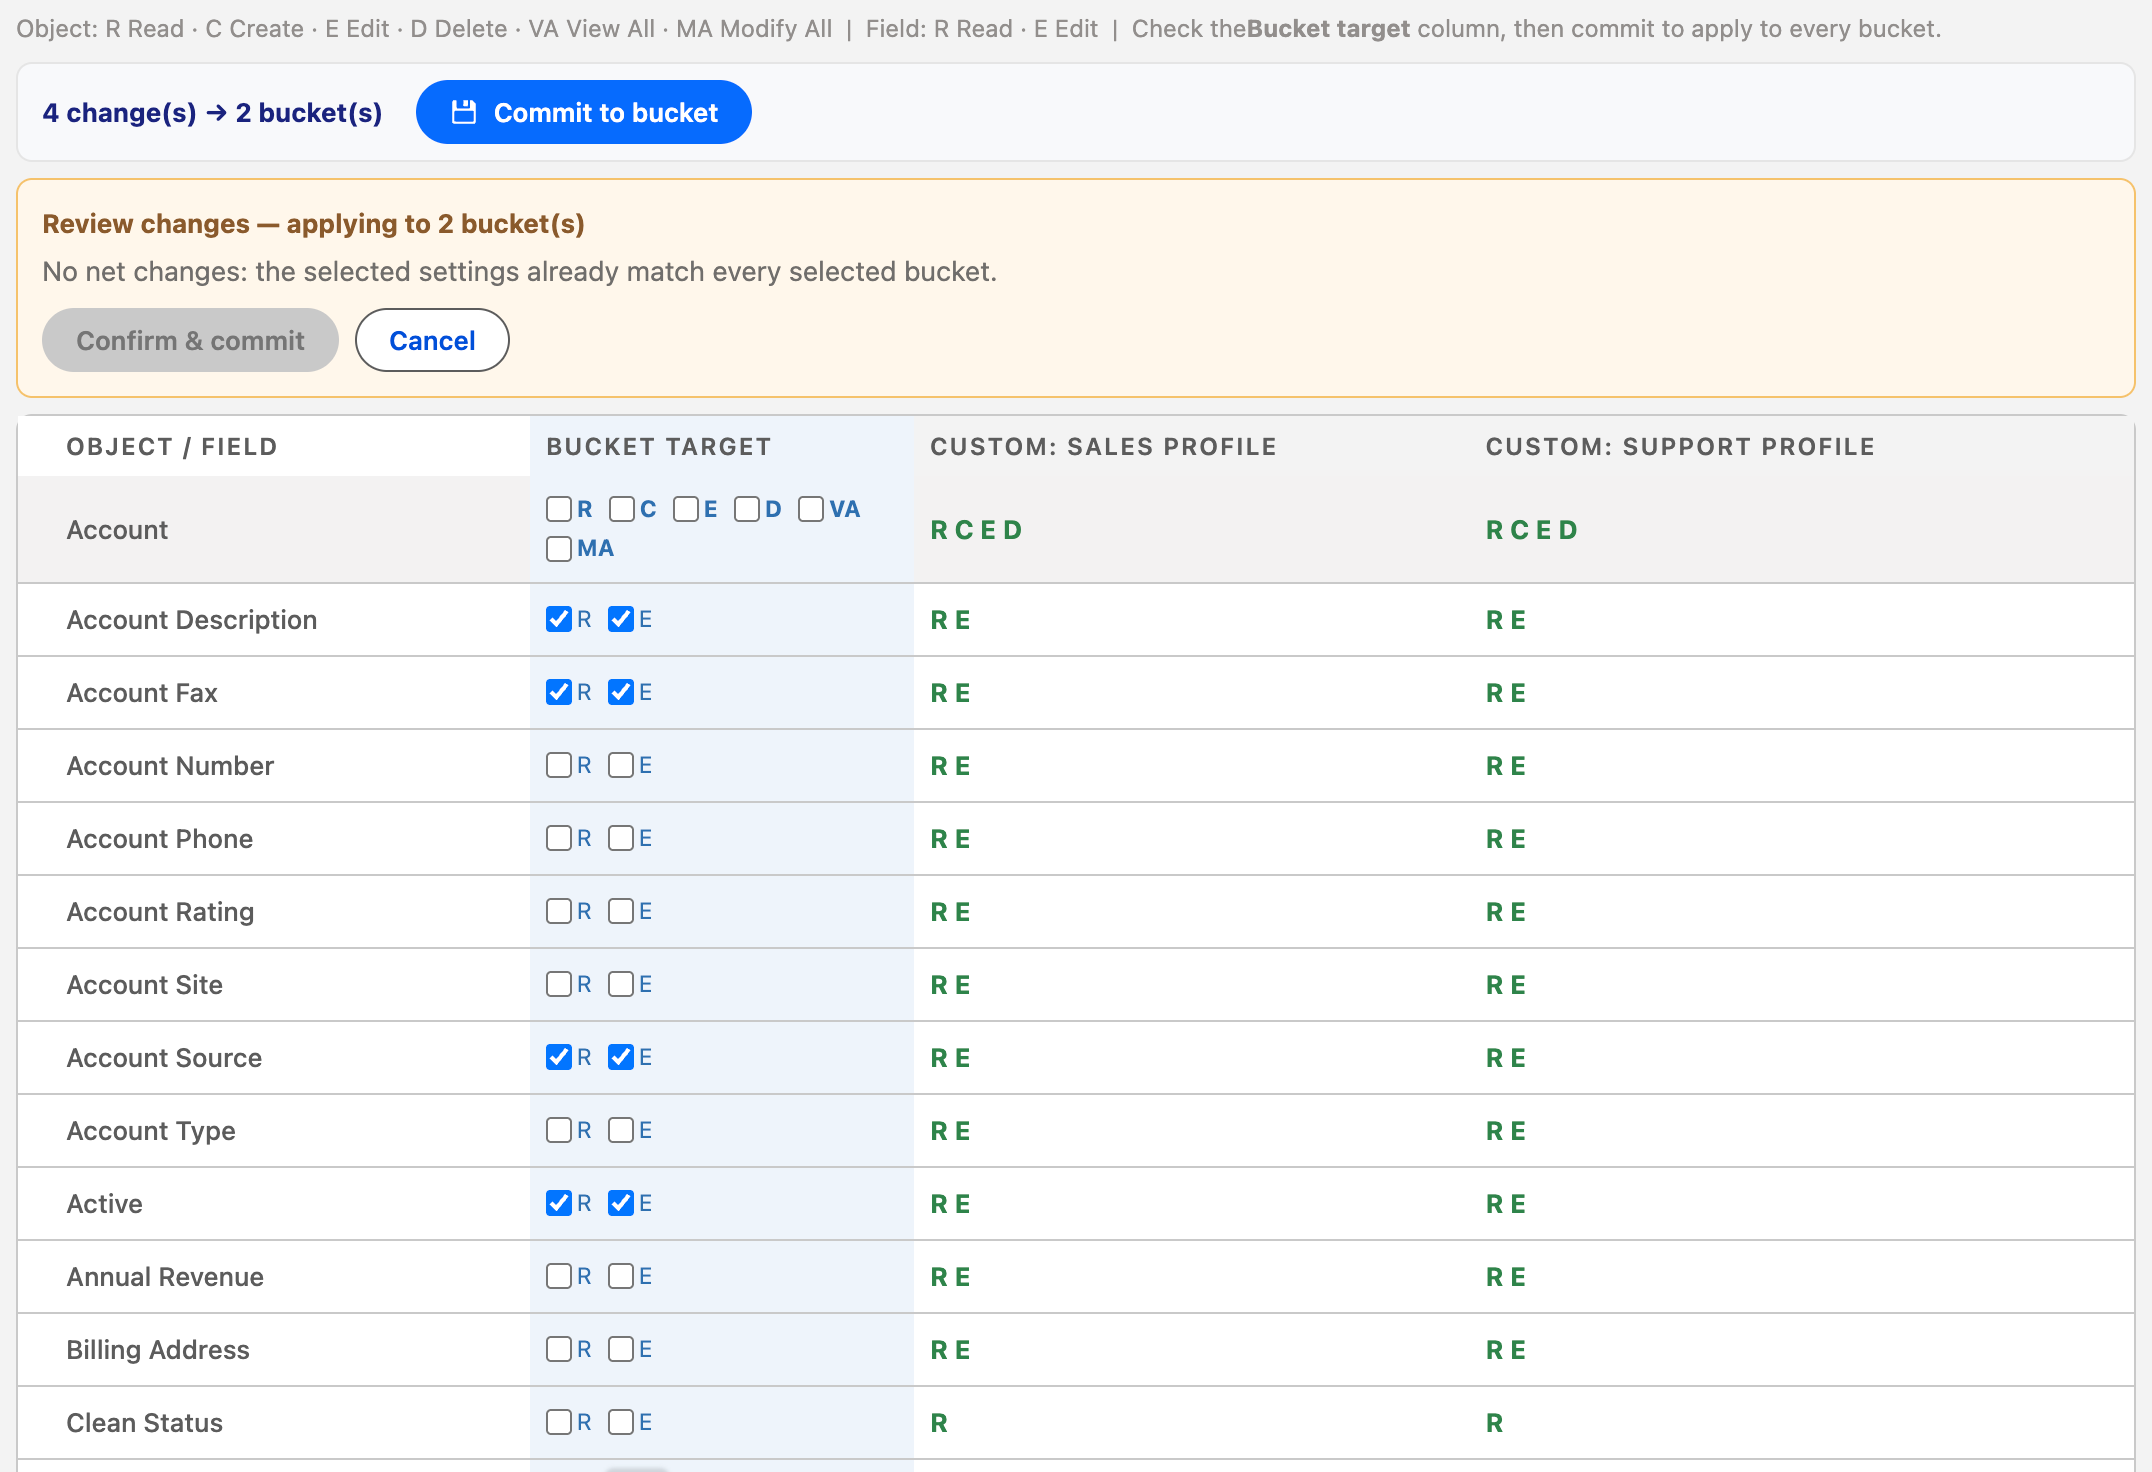Click the Custom: Sales Profile column header
Viewport: 2152px width, 1472px height.
click(1103, 447)
